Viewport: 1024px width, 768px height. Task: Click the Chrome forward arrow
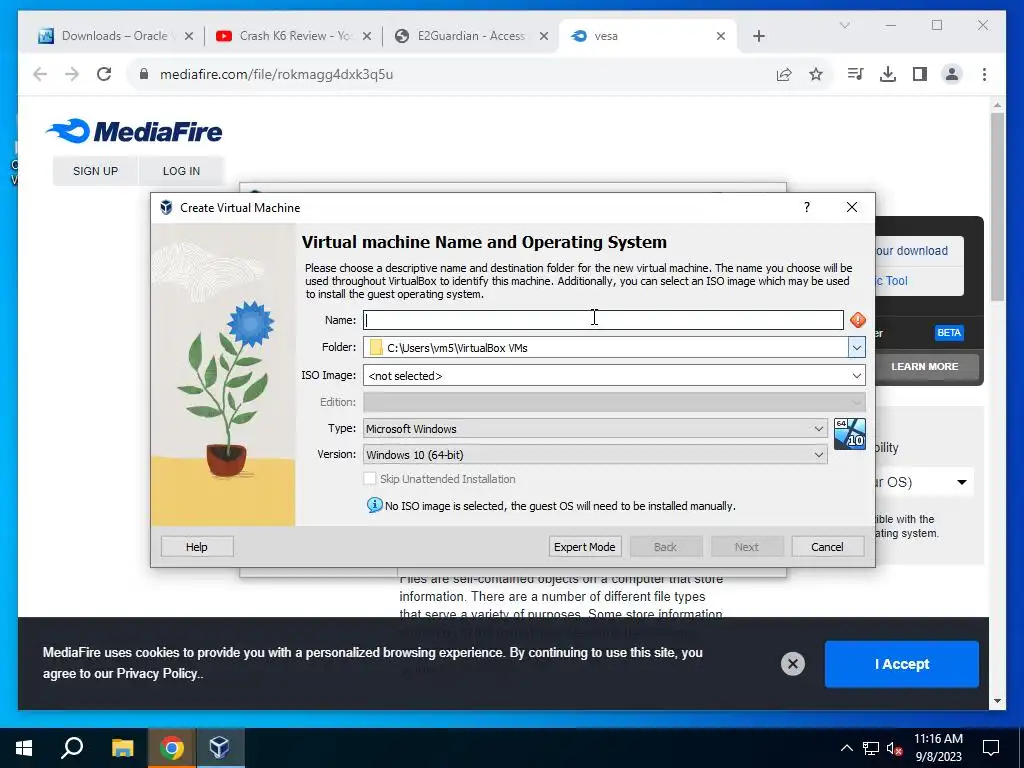click(x=72, y=74)
